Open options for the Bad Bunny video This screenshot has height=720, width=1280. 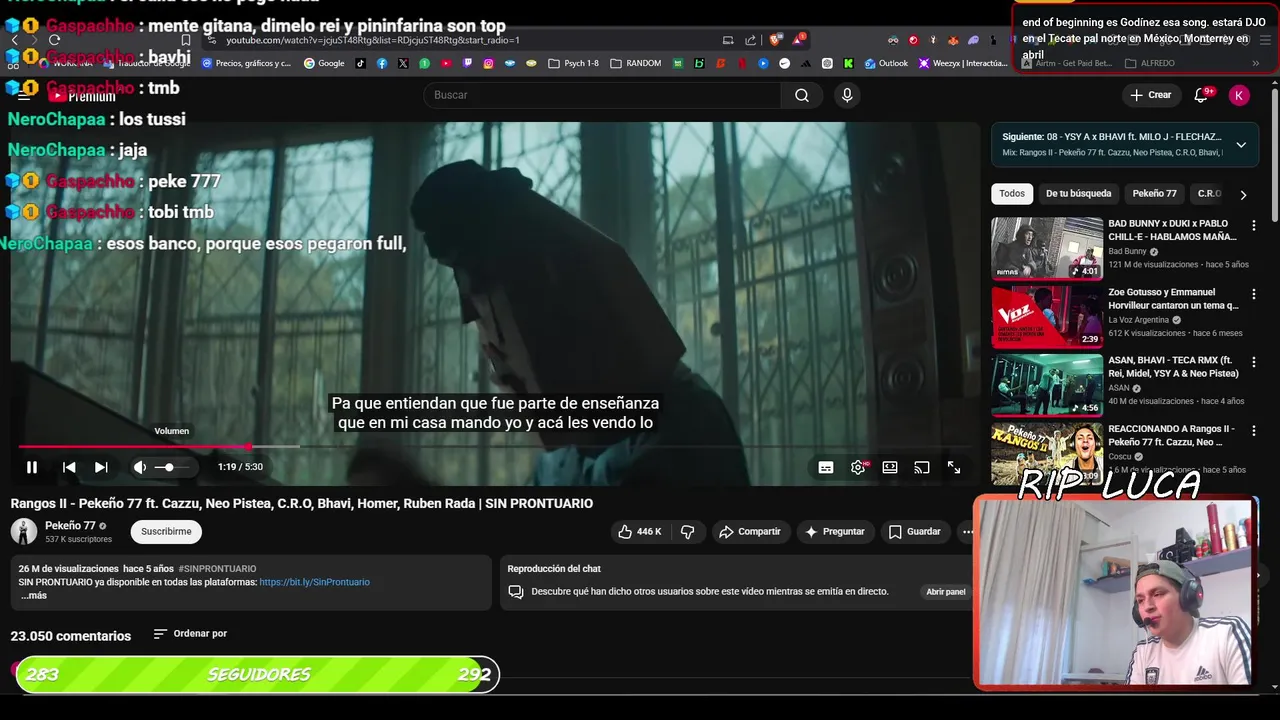coord(1254,226)
